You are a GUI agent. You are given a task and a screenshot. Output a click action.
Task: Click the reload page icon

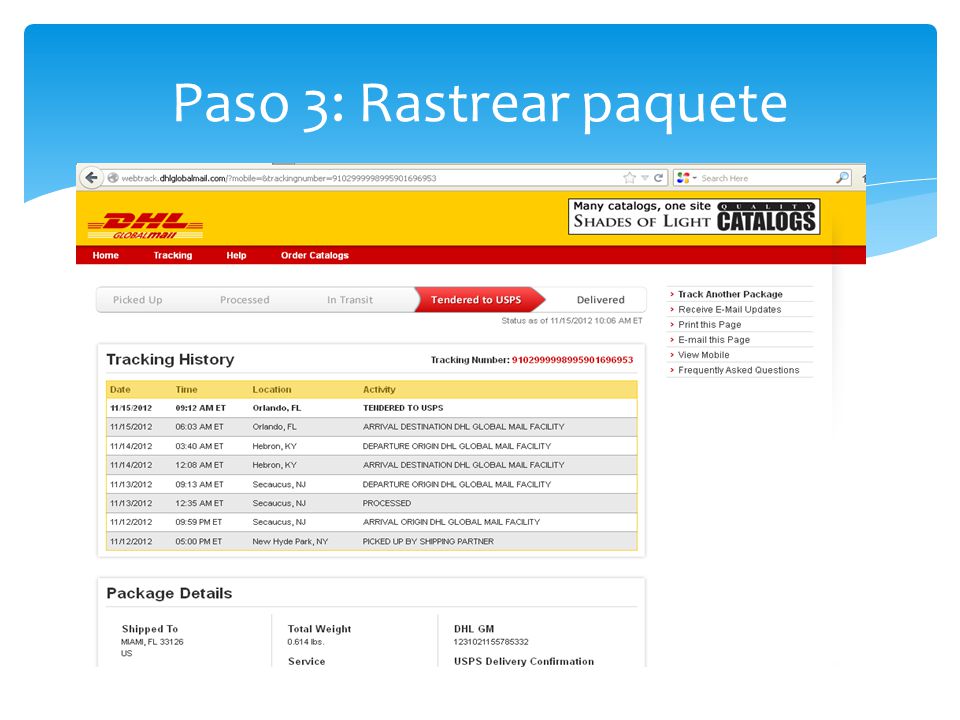tap(659, 178)
